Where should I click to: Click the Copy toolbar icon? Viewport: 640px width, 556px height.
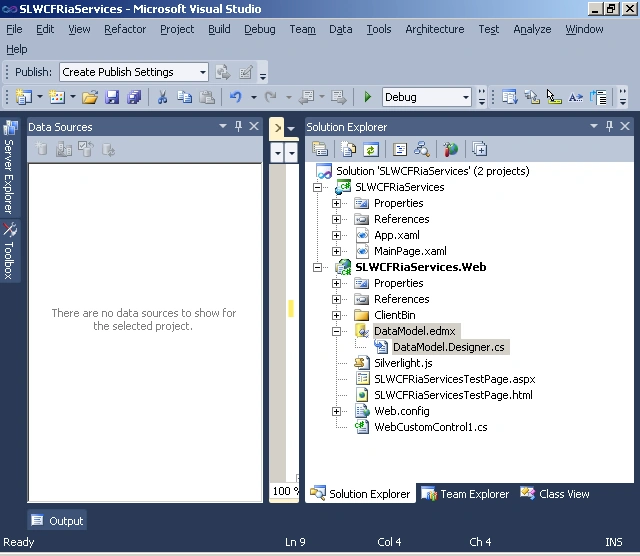point(184,97)
